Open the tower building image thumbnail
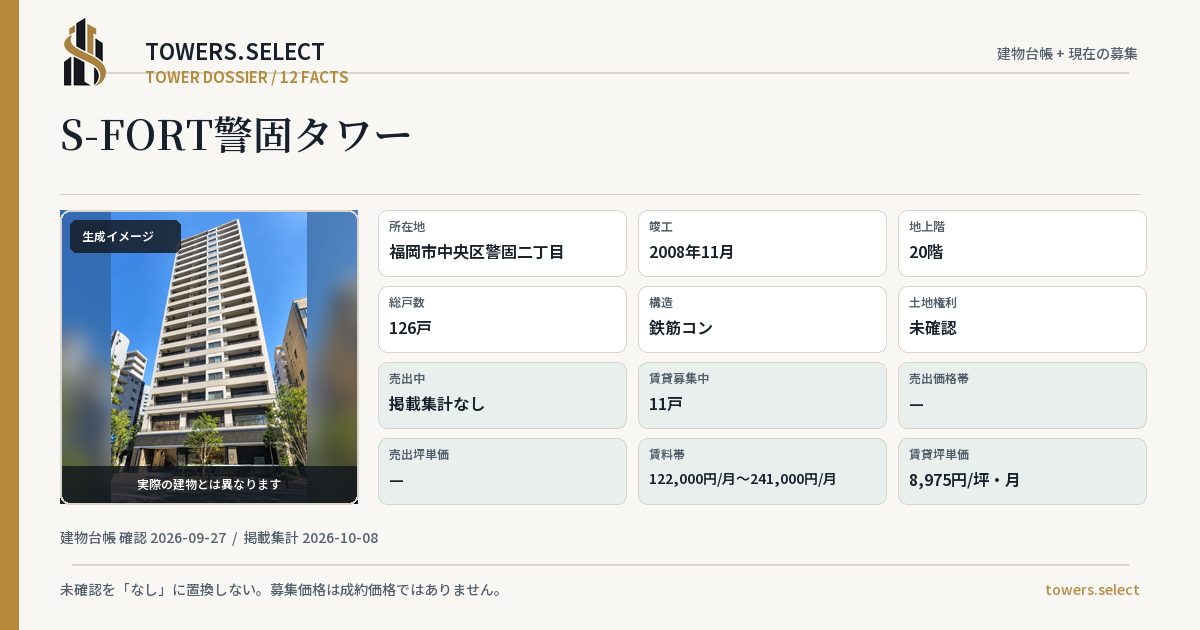Screen dimensions: 1200x630 tap(209, 357)
